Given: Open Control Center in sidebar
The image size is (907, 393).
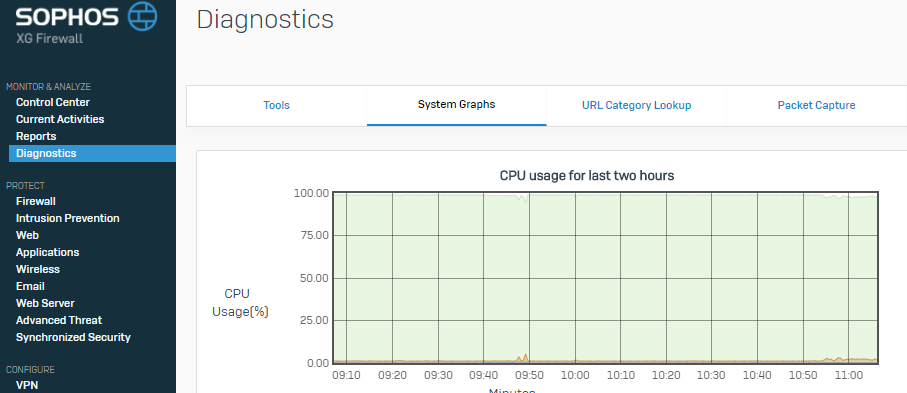Looking at the screenshot, I should pos(53,102).
